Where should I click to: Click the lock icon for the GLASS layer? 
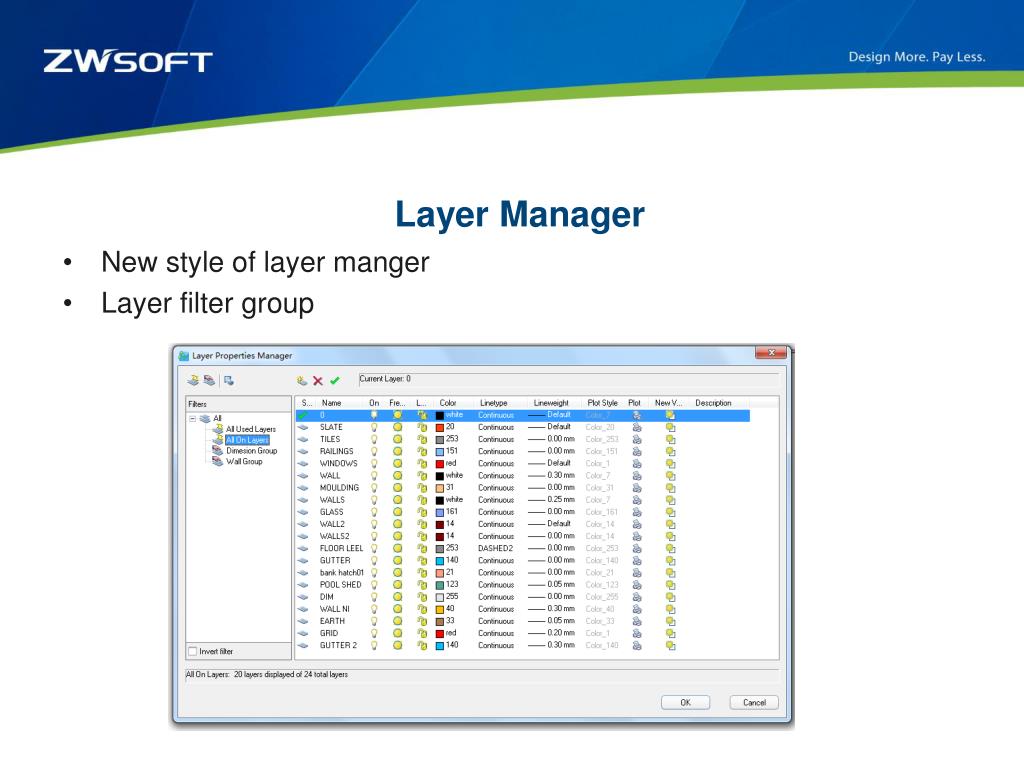point(422,512)
